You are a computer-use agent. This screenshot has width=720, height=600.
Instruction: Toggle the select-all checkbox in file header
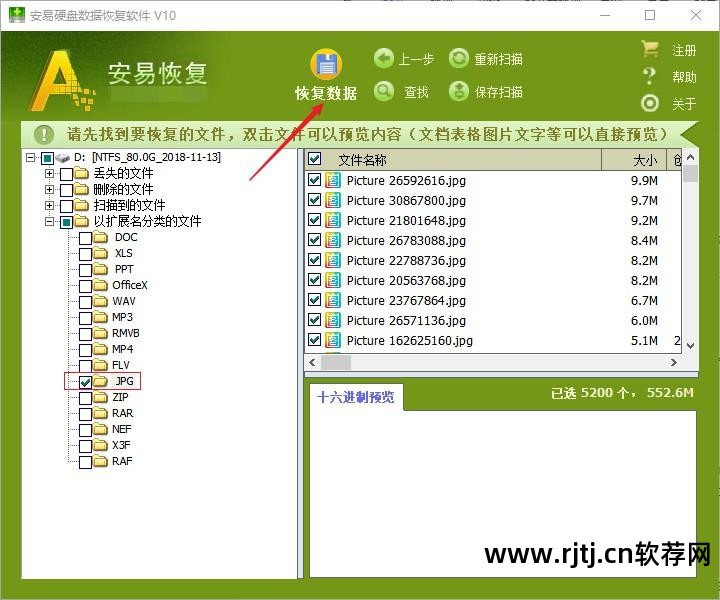click(315, 159)
